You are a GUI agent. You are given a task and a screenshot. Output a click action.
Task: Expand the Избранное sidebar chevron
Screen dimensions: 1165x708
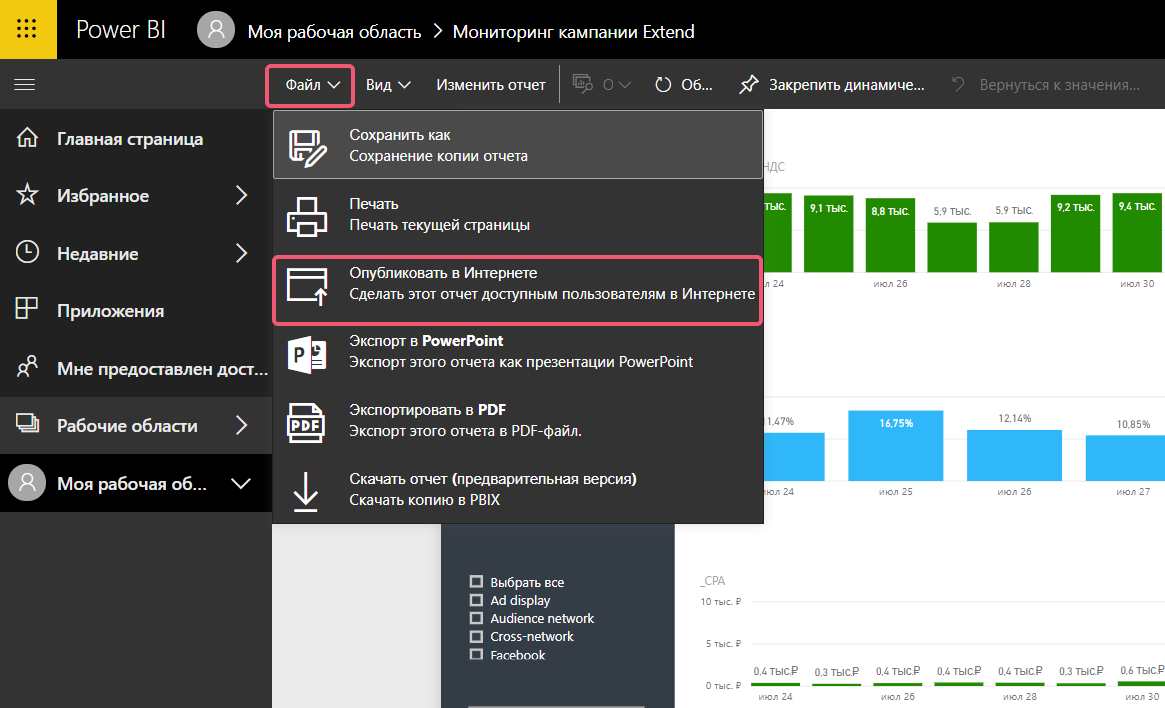tap(241, 196)
